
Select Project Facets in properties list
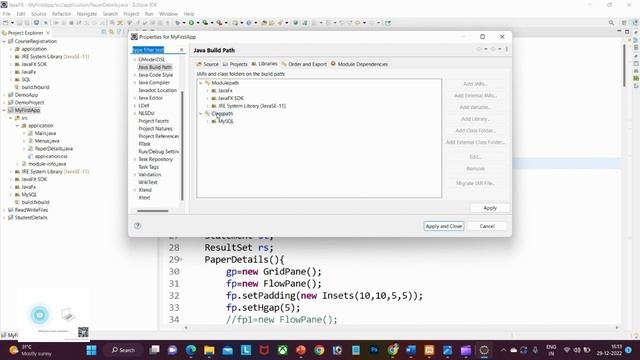[153, 121]
